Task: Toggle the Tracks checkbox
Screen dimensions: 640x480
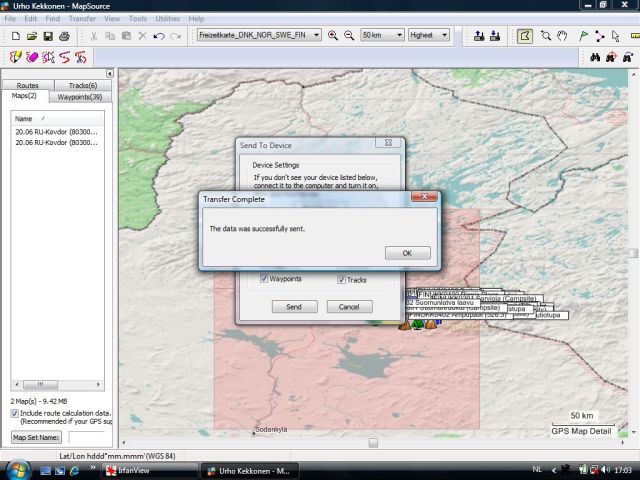Action: pos(341,280)
